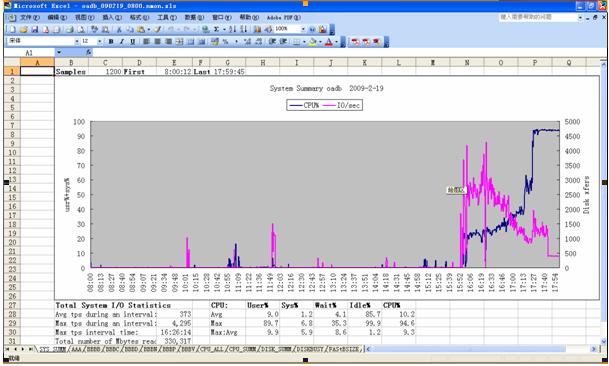Toggle Bold formatting
The width and height of the screenshot is (609, 366).
[x=111, y=42]
